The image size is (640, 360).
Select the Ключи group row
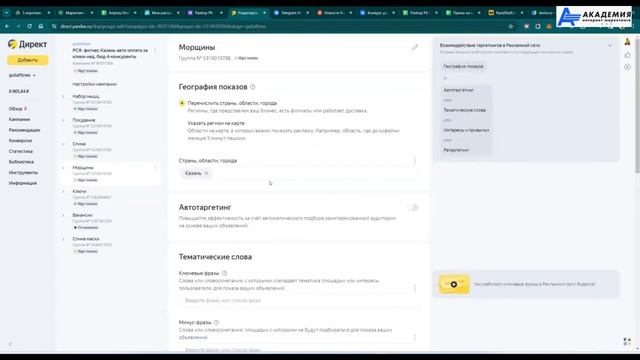pos(110,197)
